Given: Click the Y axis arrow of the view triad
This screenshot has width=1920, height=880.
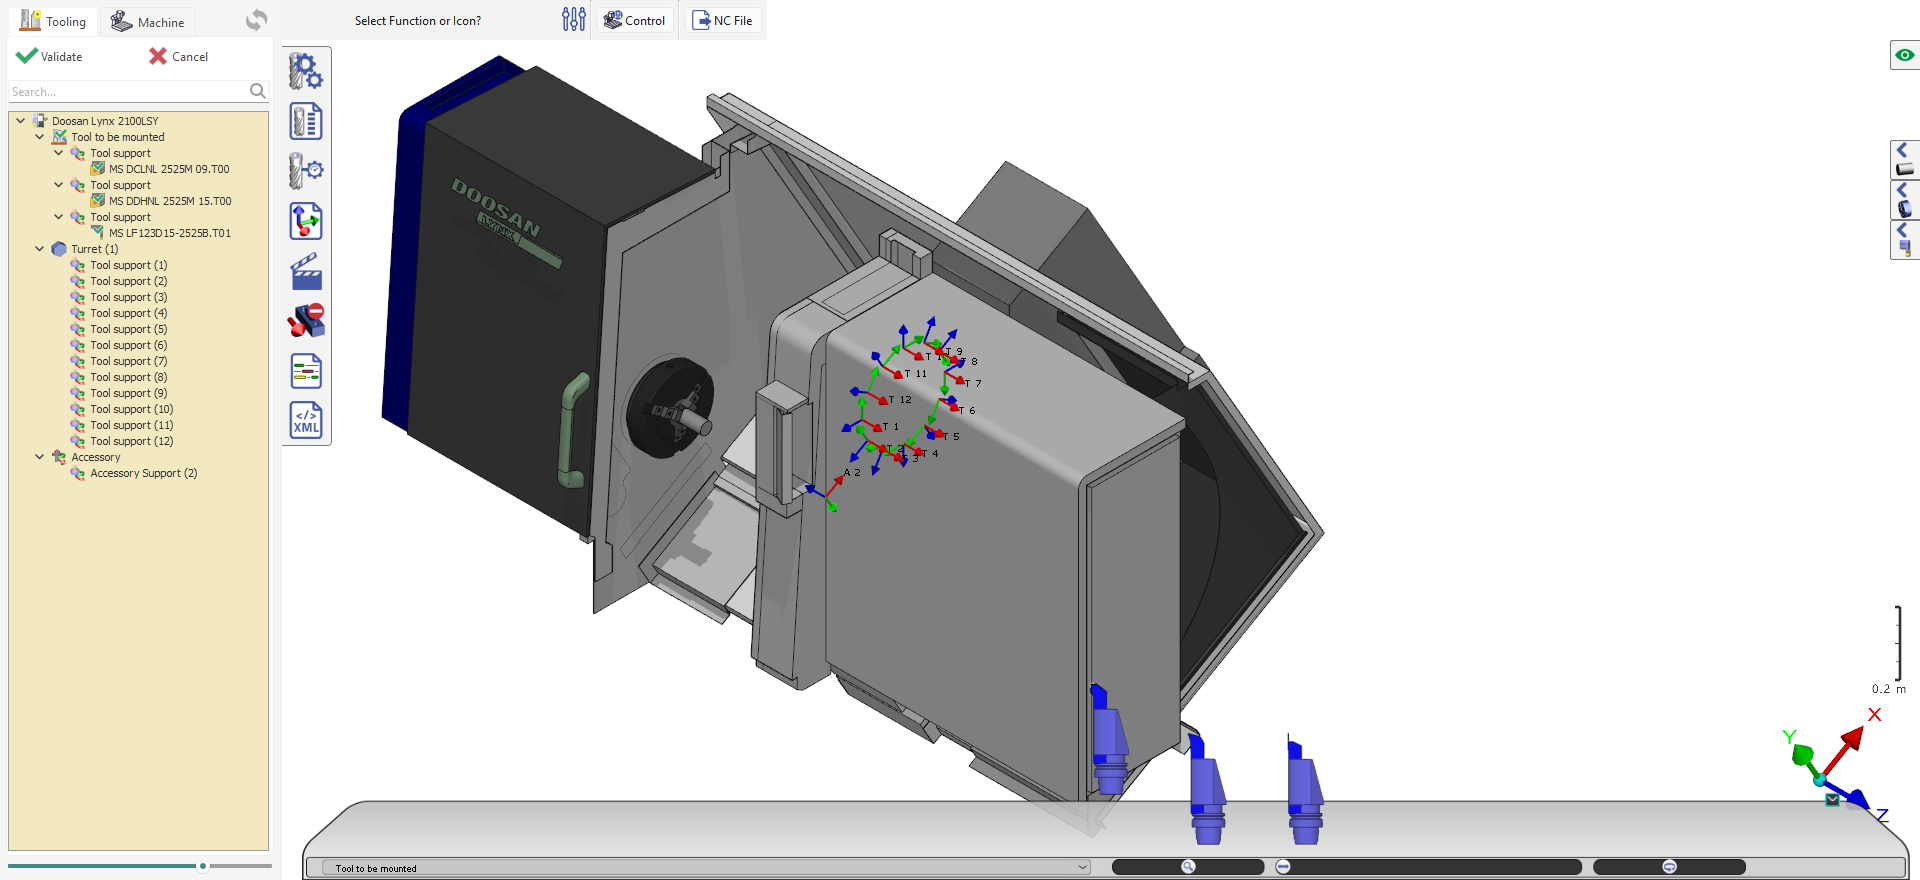Looking at the screenshot, I should 1802,754.
